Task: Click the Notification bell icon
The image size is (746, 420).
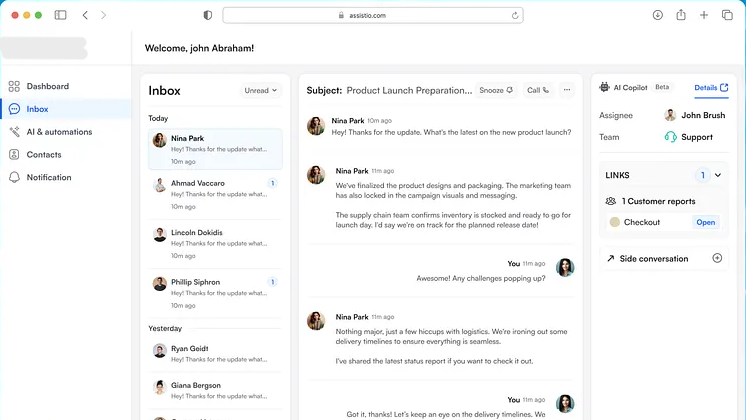Action: pyautogui.click(x=14, y=177)
